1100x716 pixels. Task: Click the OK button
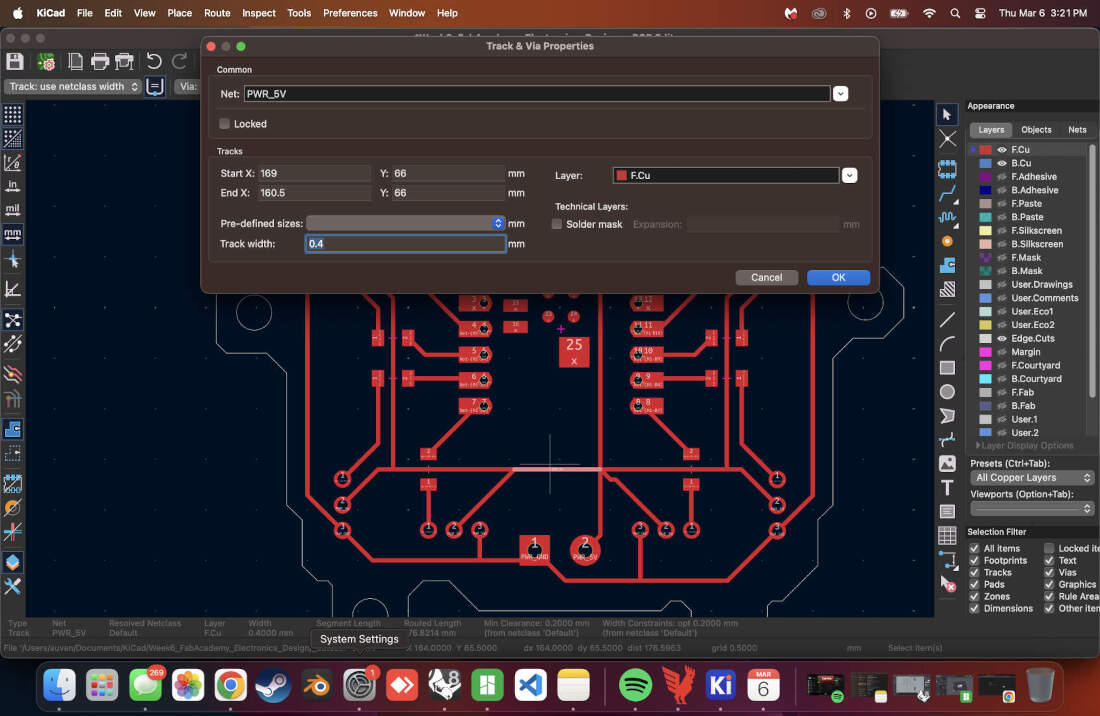click(838, 278)
